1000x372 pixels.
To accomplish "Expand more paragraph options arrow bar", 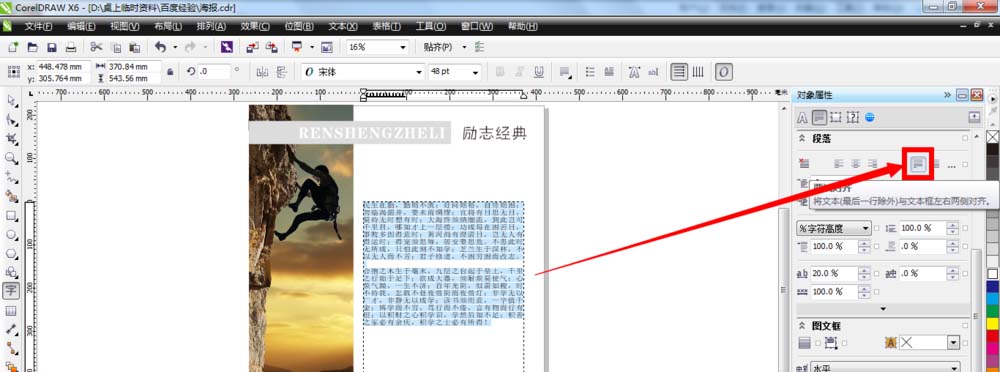I will 883,309.
